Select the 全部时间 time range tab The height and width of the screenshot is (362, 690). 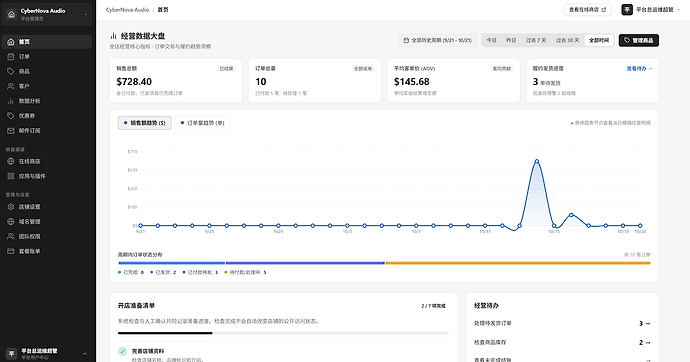point(599,40)
